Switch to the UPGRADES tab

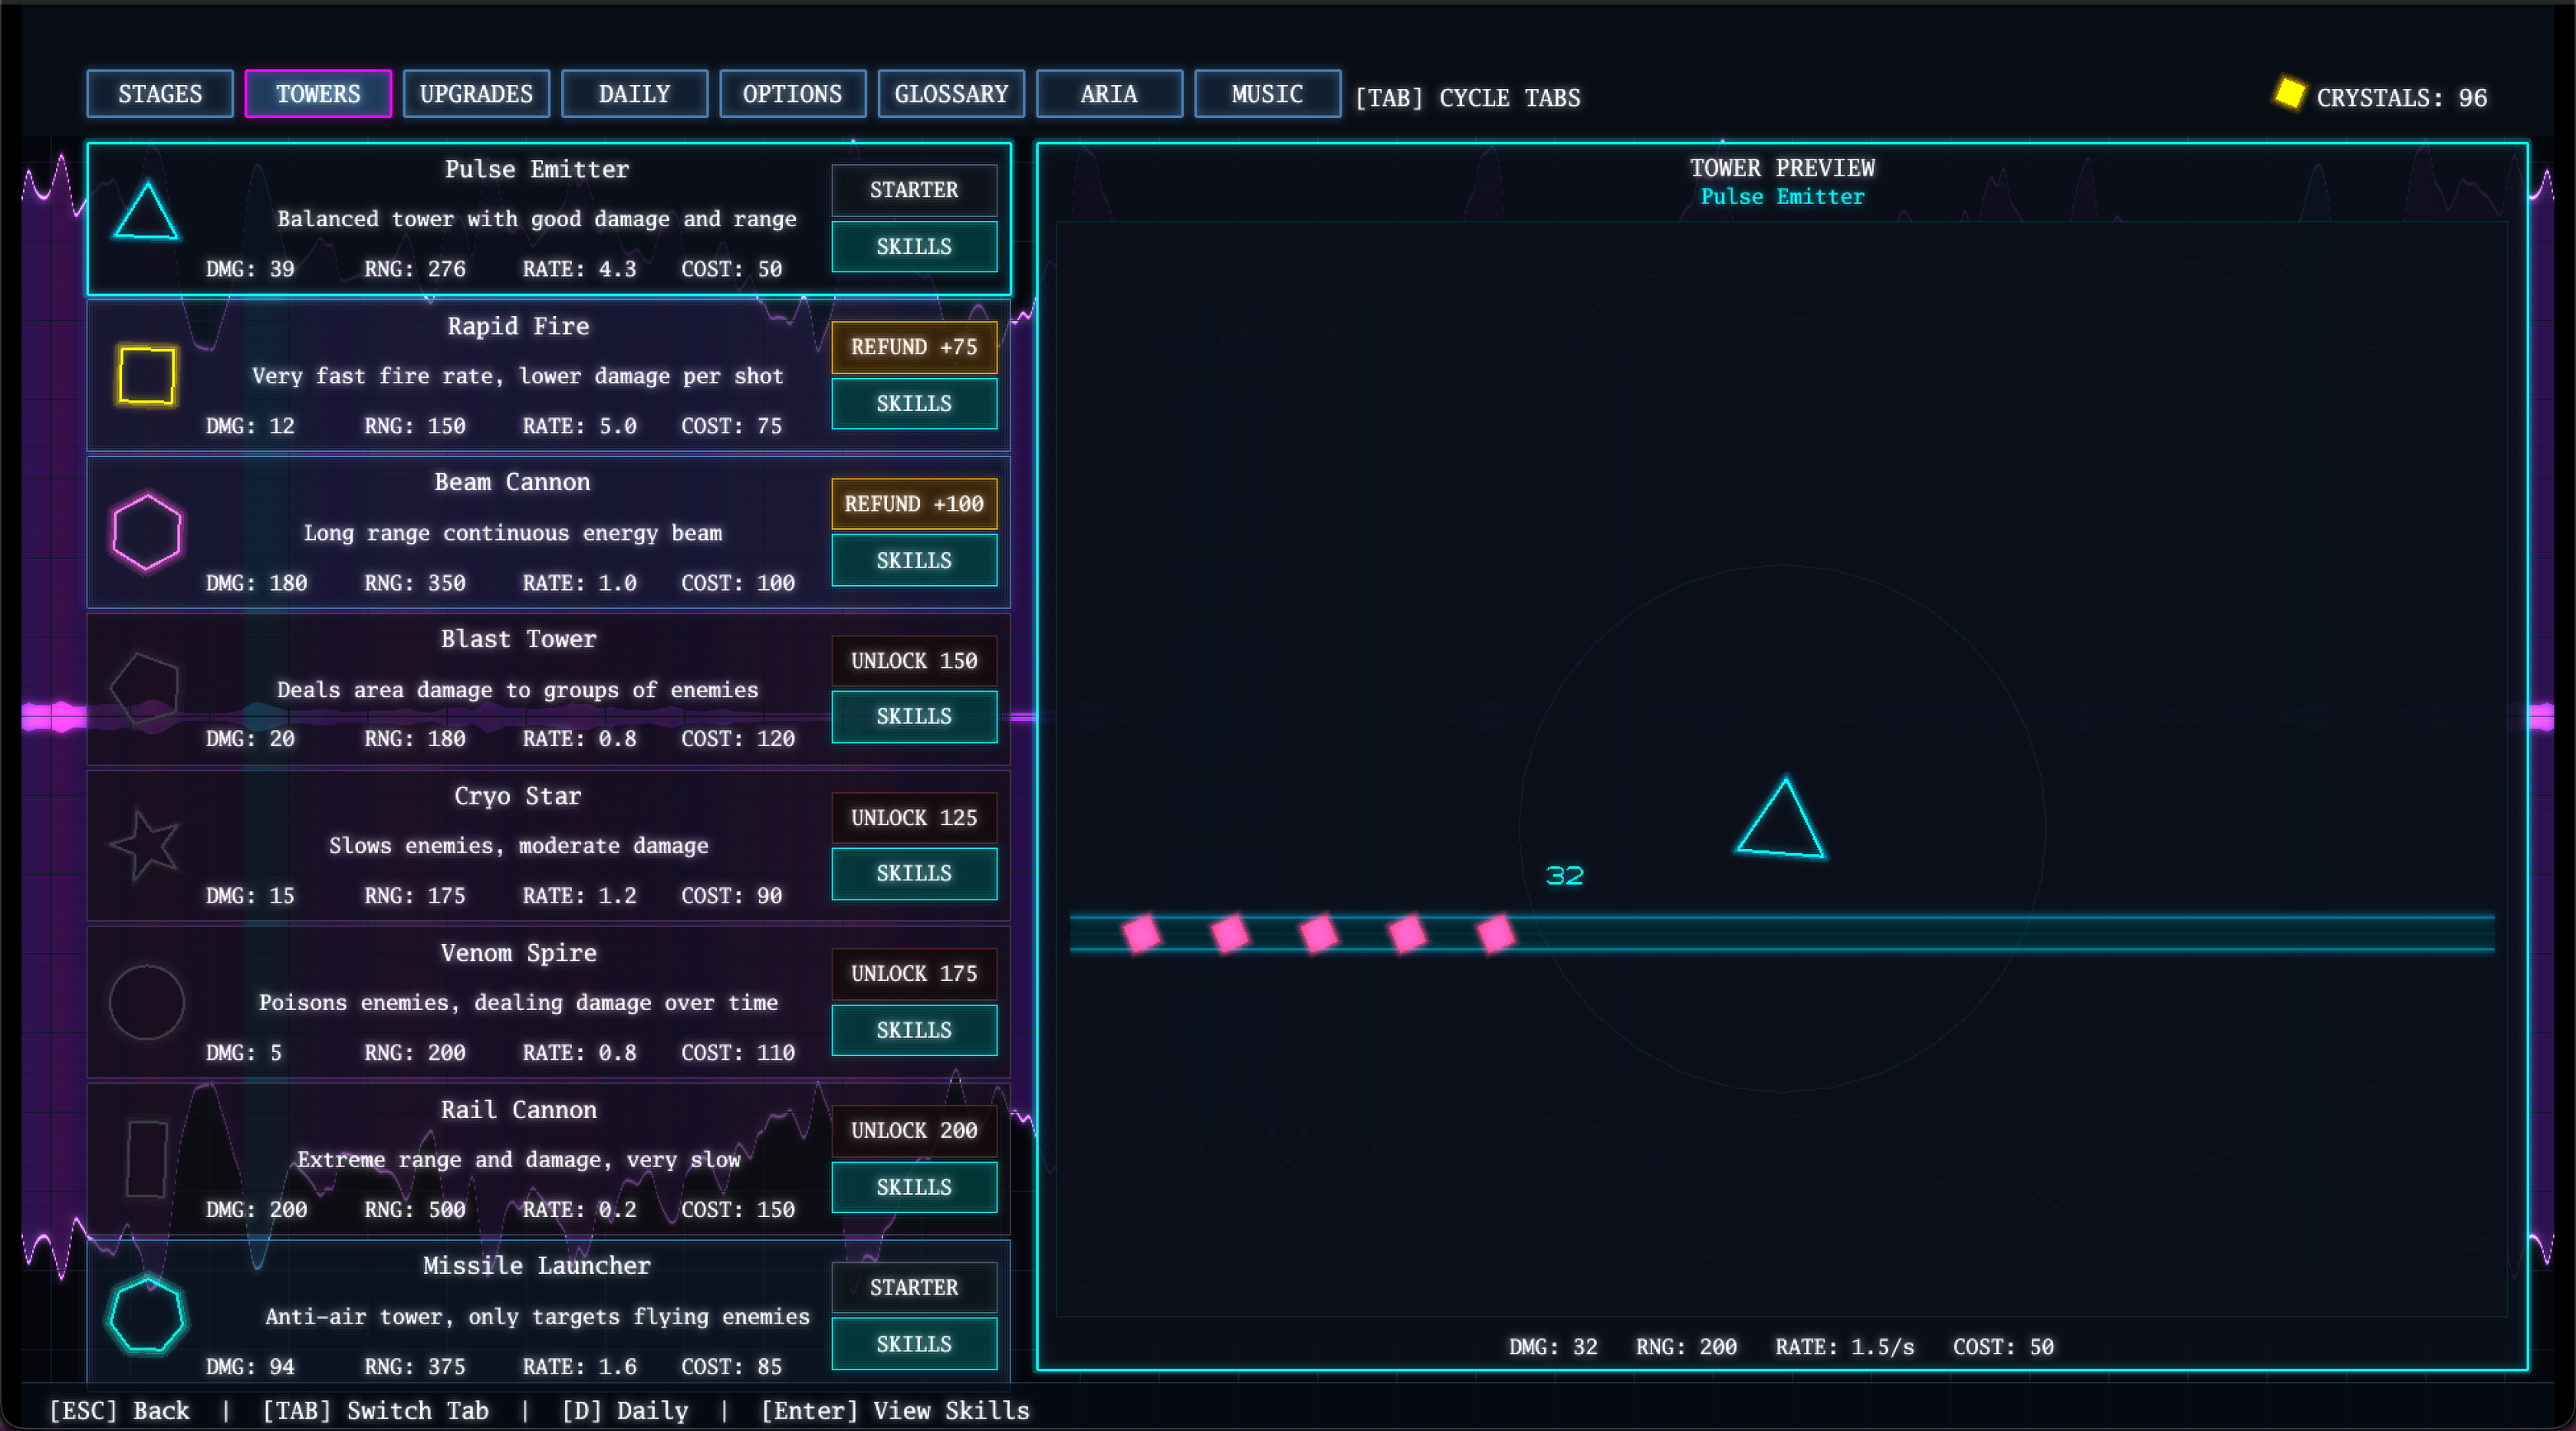click(x=476, y=94)
